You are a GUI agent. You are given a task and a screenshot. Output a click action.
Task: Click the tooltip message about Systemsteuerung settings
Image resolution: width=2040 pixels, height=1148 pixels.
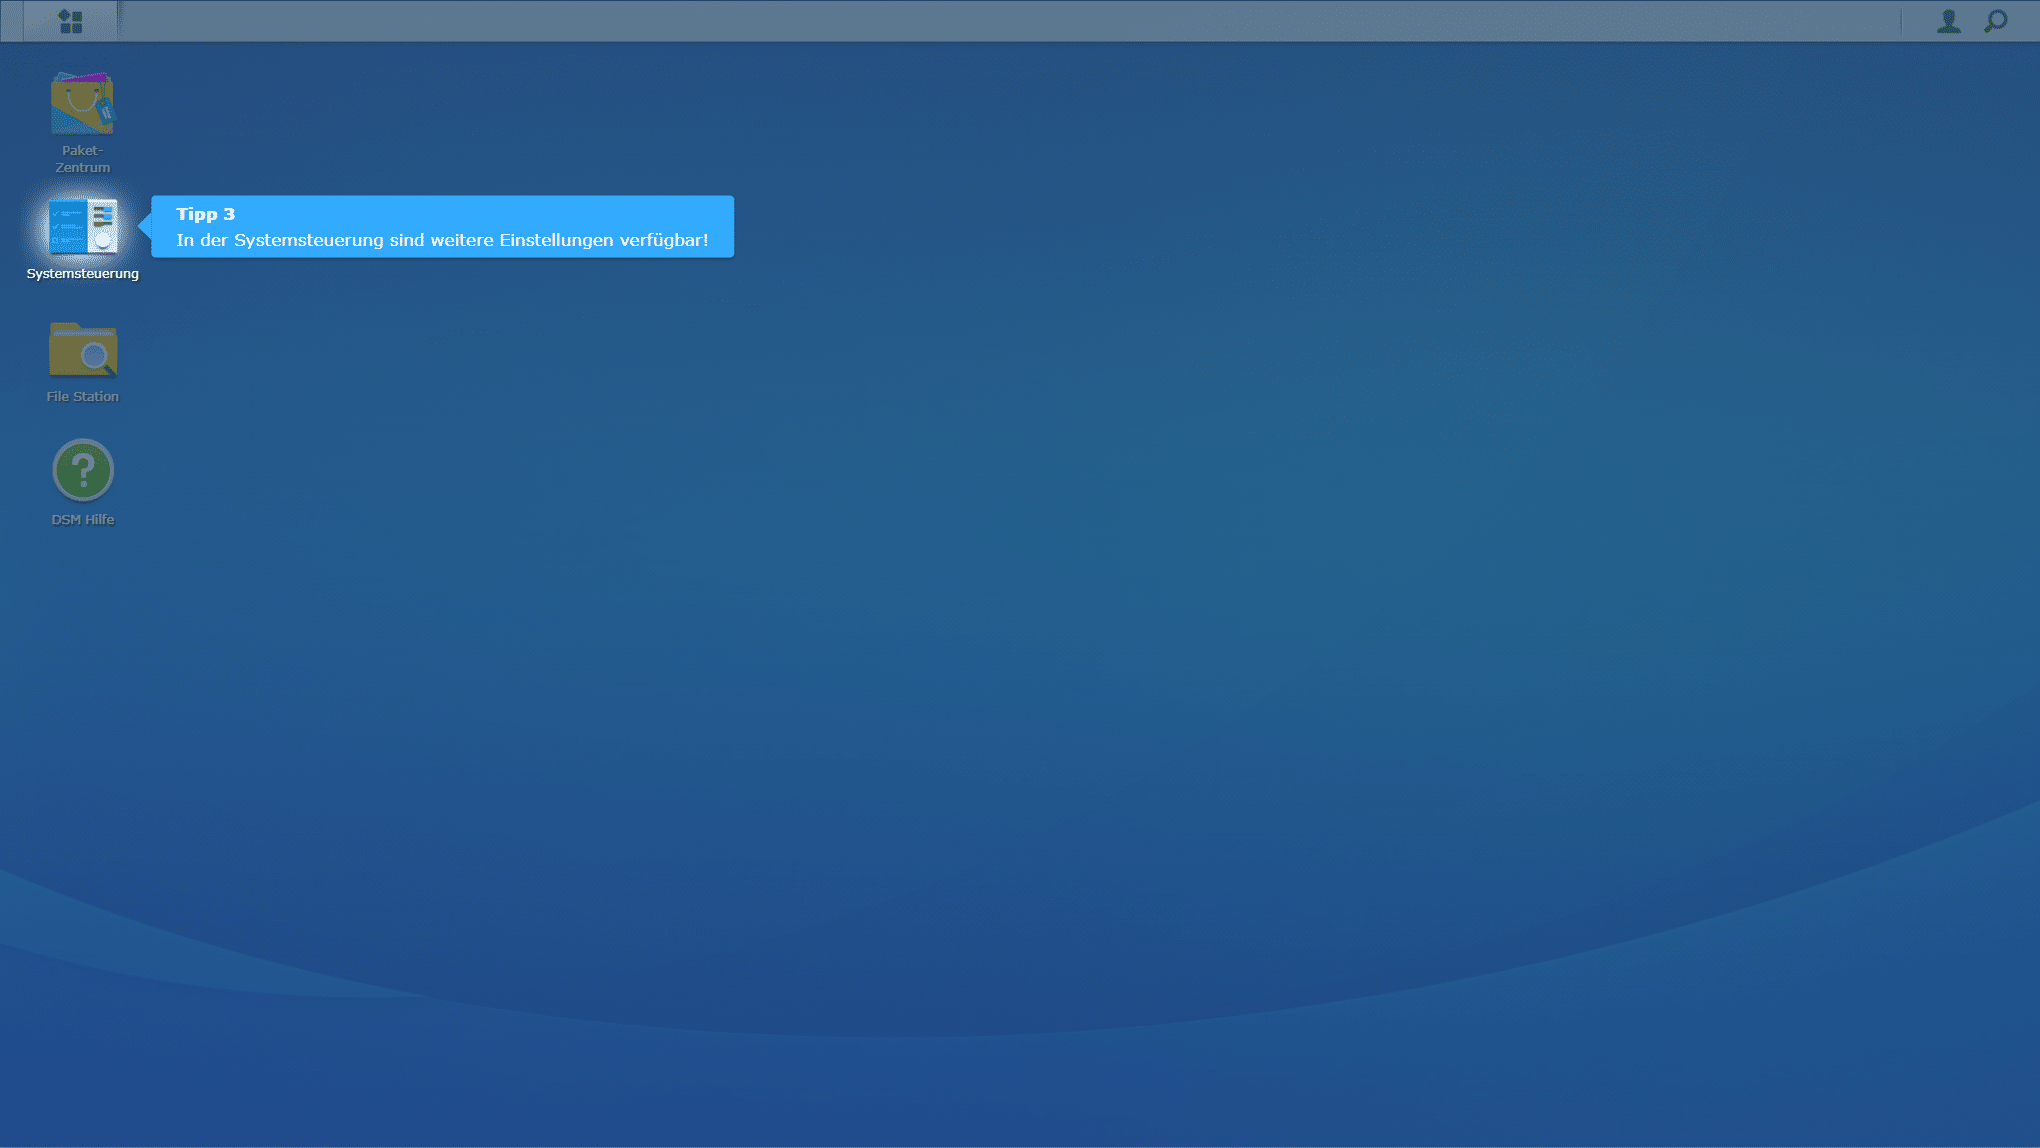click(x=441, y=241)
